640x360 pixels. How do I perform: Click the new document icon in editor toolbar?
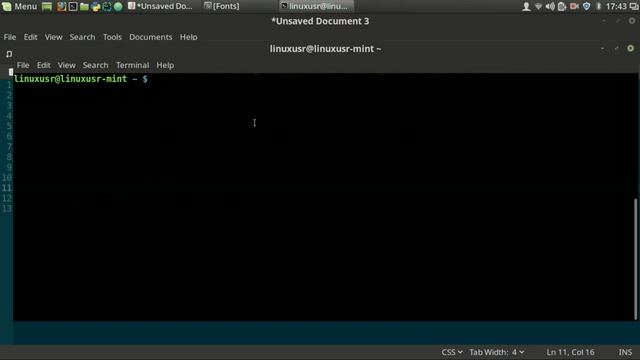point(9,54)
